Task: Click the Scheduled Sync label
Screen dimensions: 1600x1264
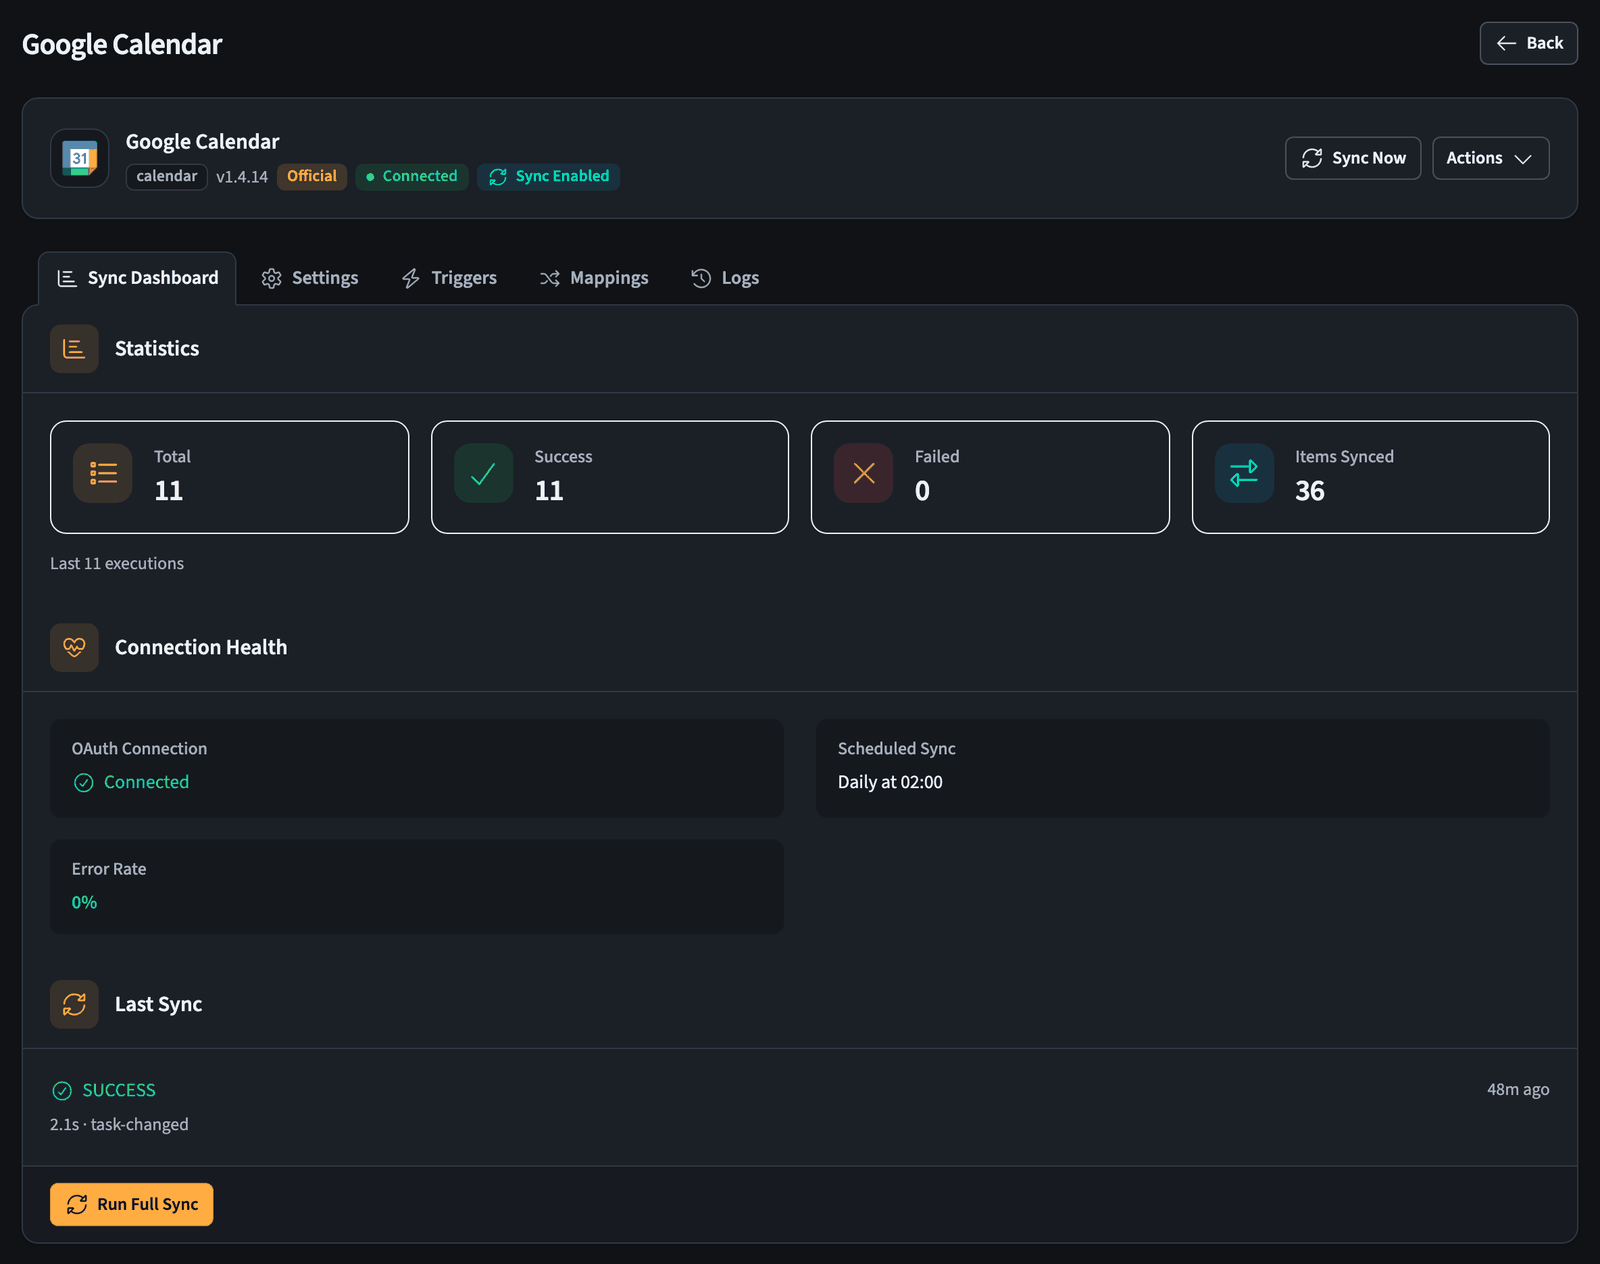Action: 897,749
